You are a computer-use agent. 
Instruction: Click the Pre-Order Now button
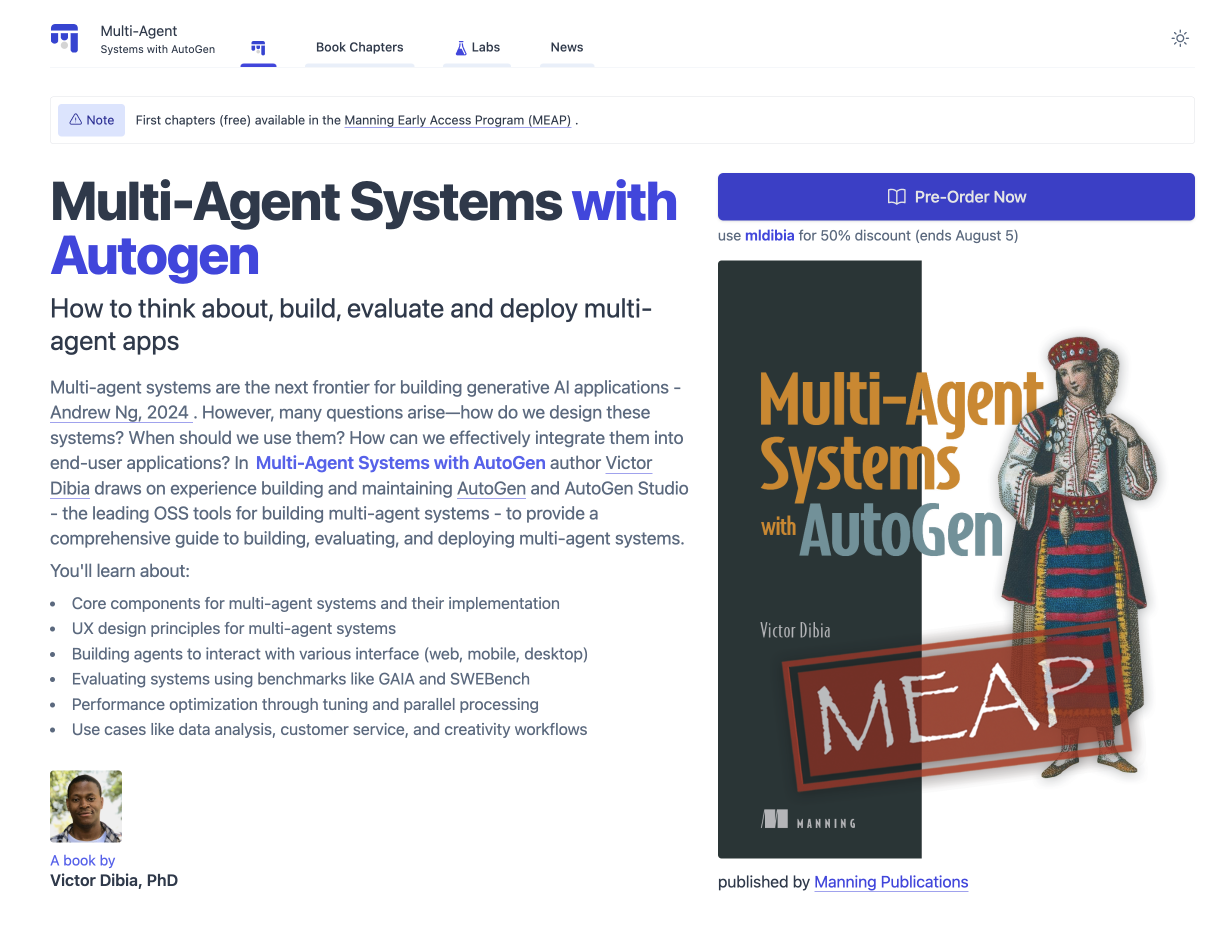[x=956, y=197]
